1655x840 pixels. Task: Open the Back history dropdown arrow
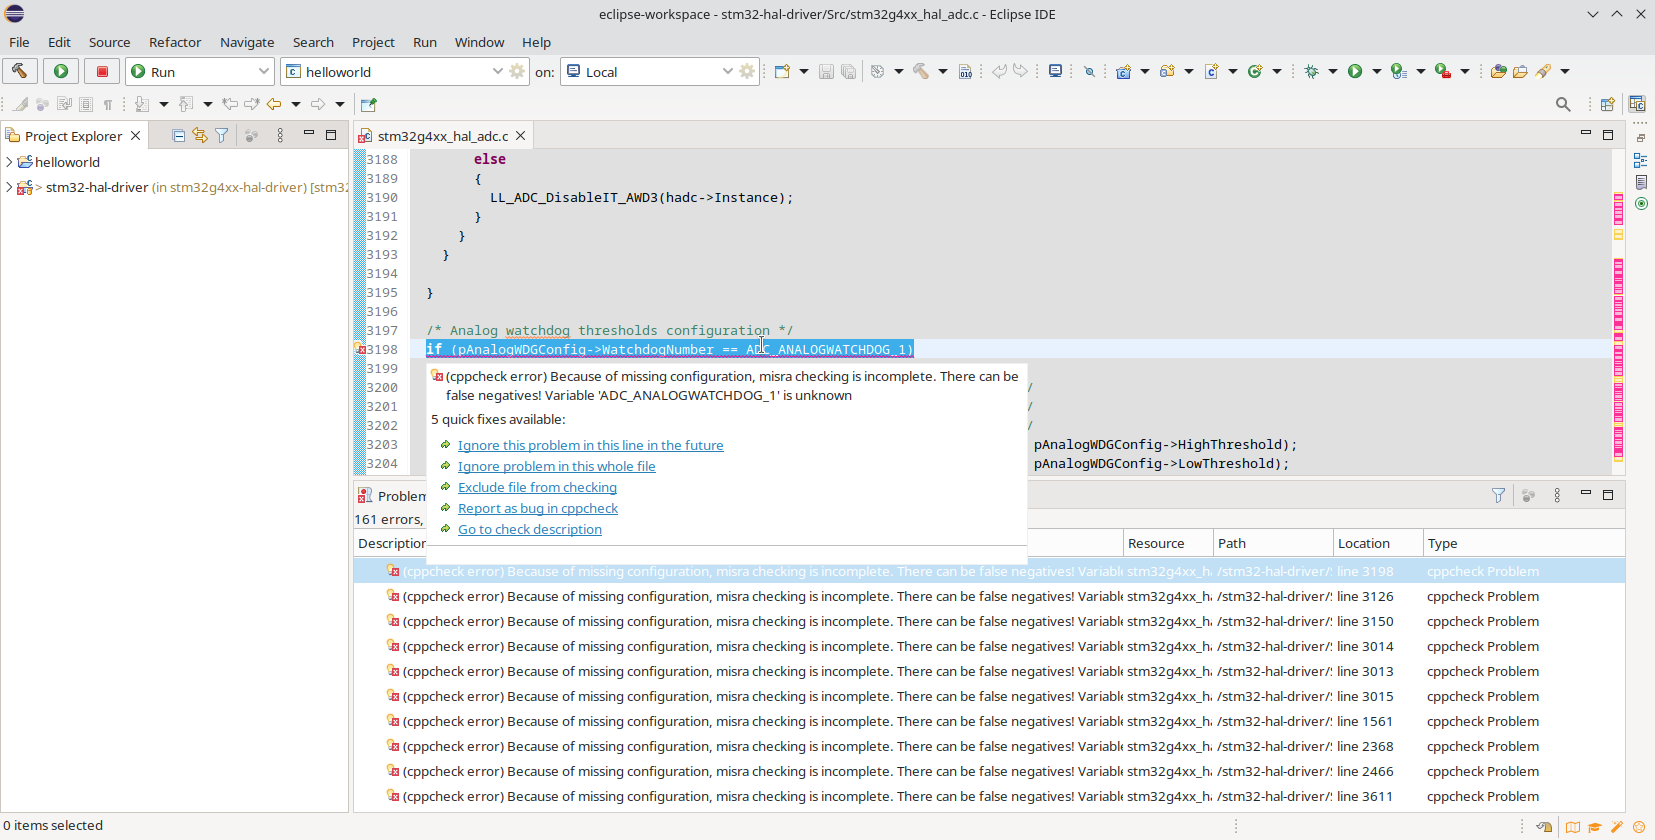[x=295, y=104]
